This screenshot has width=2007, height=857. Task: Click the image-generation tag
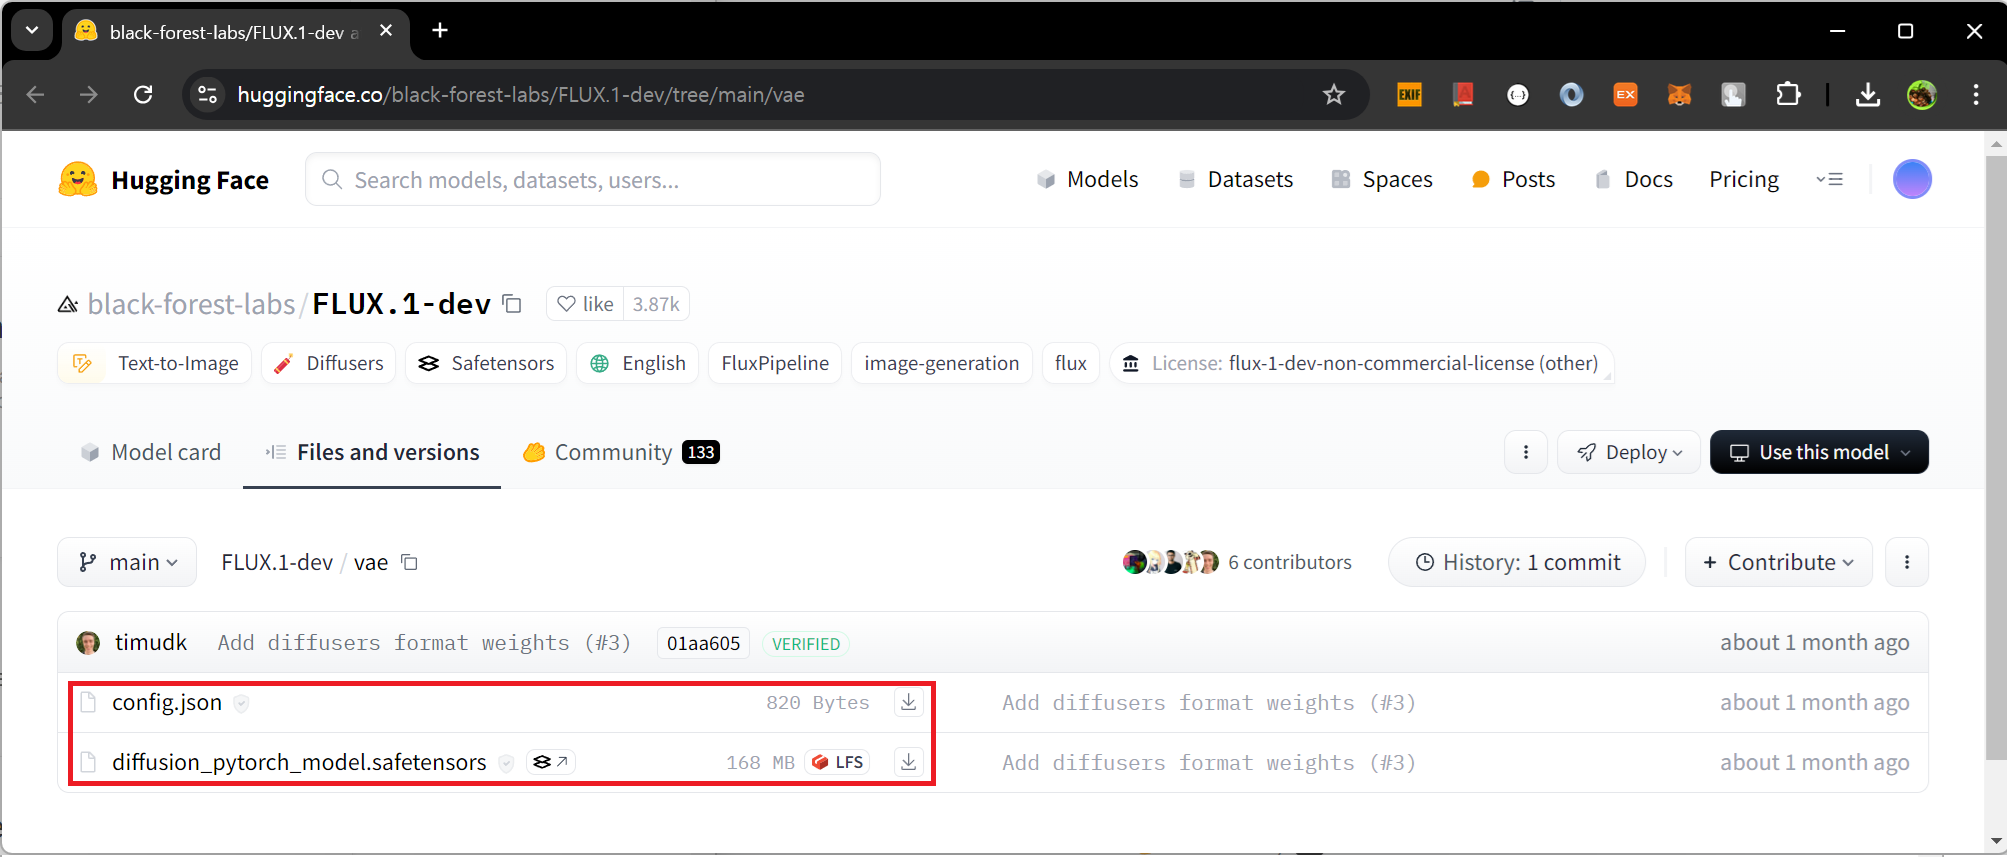click(942, 363)
